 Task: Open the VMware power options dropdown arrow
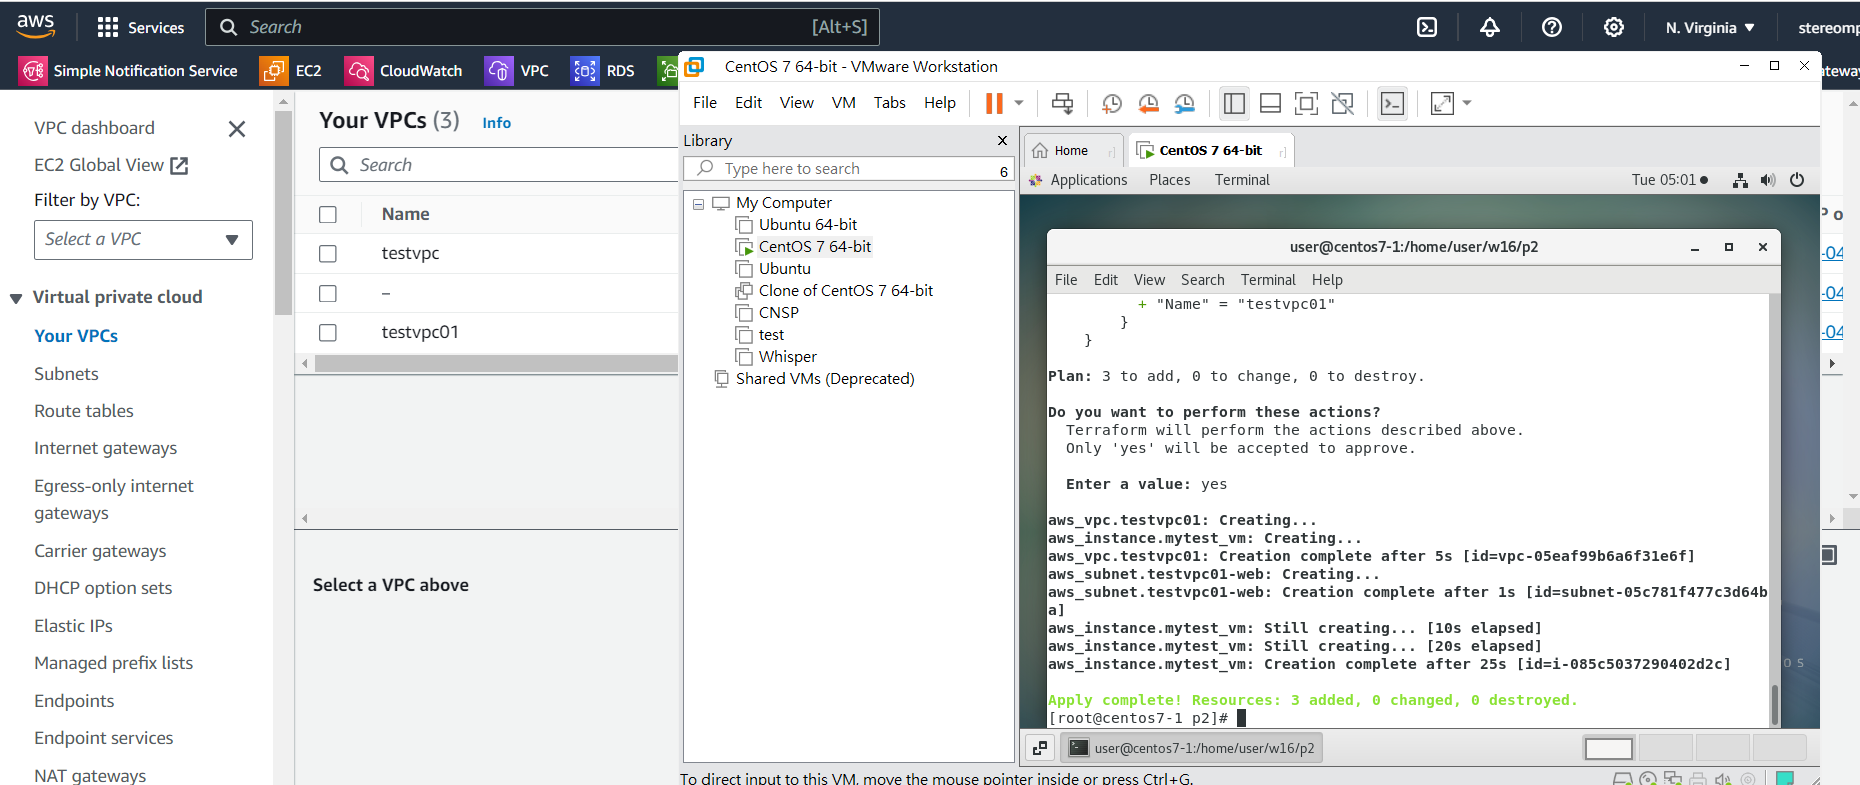pos(1019,103)
